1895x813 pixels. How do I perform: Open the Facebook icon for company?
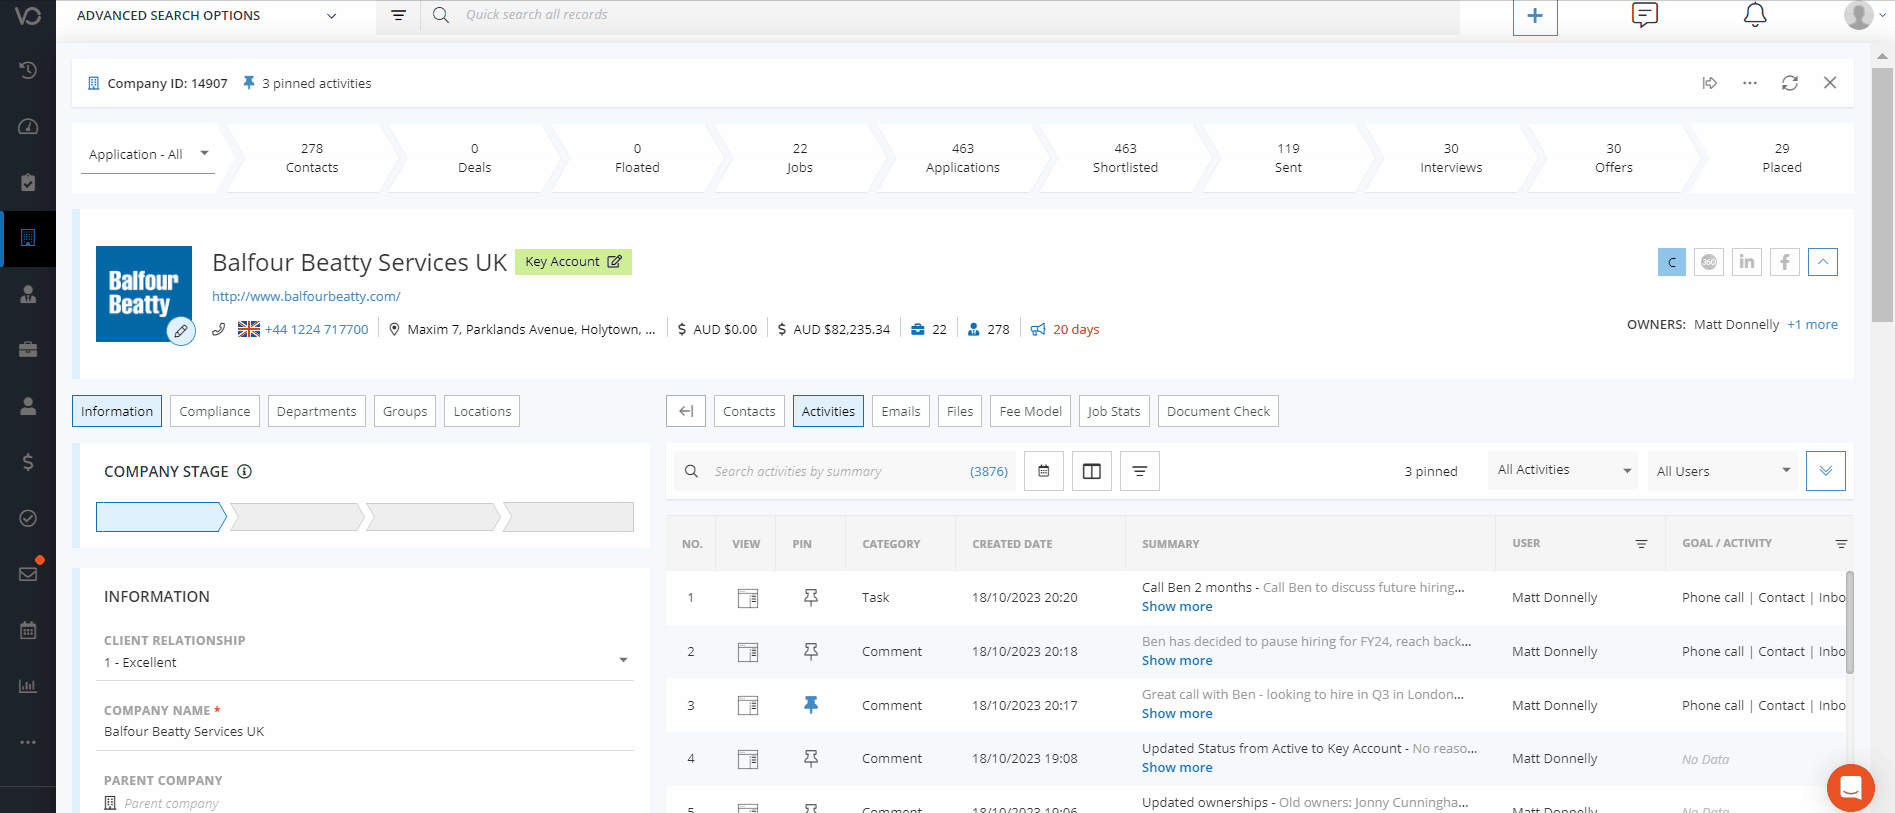pos(1785,262)
